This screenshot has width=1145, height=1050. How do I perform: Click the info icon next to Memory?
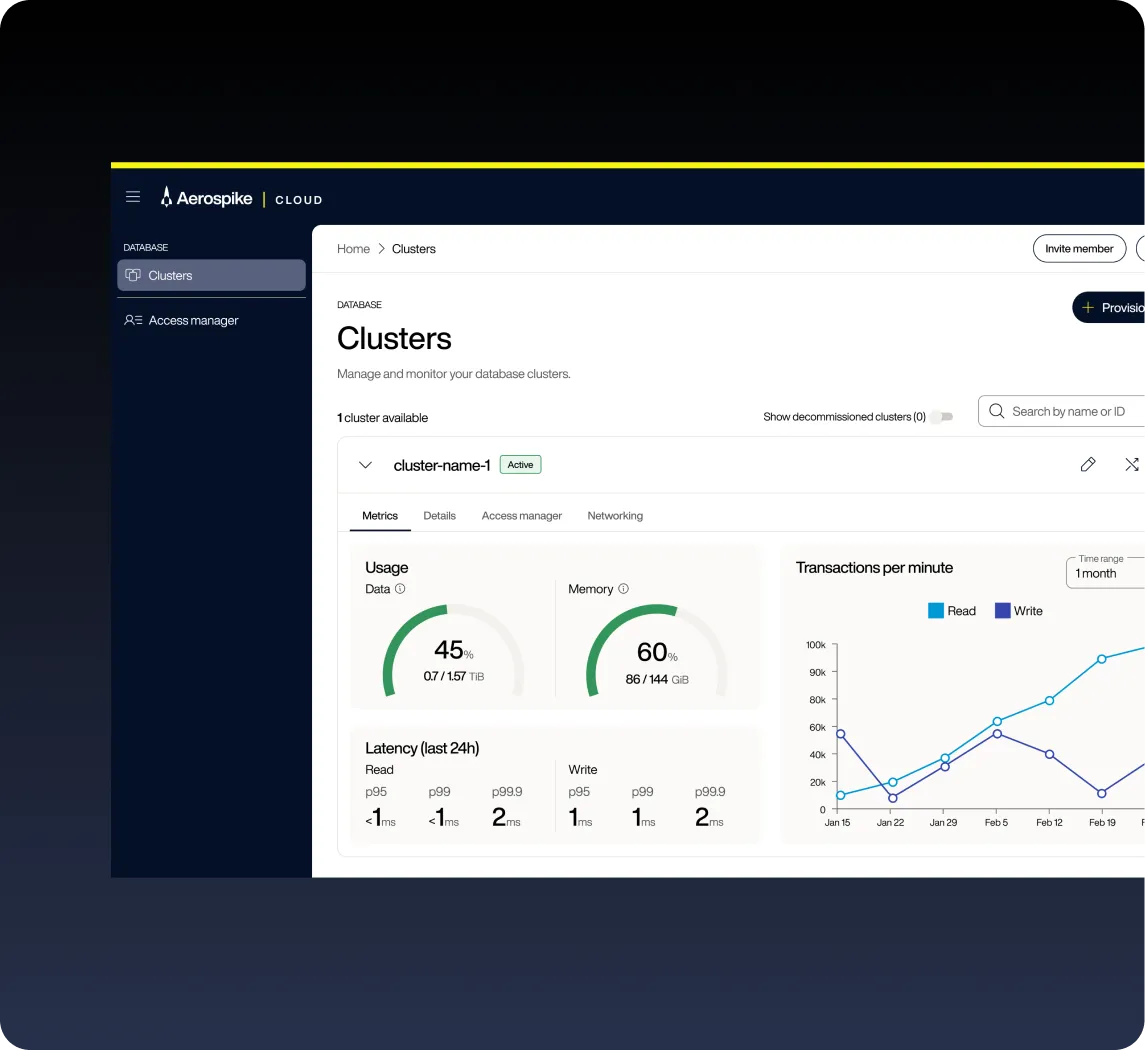[623, 589]
